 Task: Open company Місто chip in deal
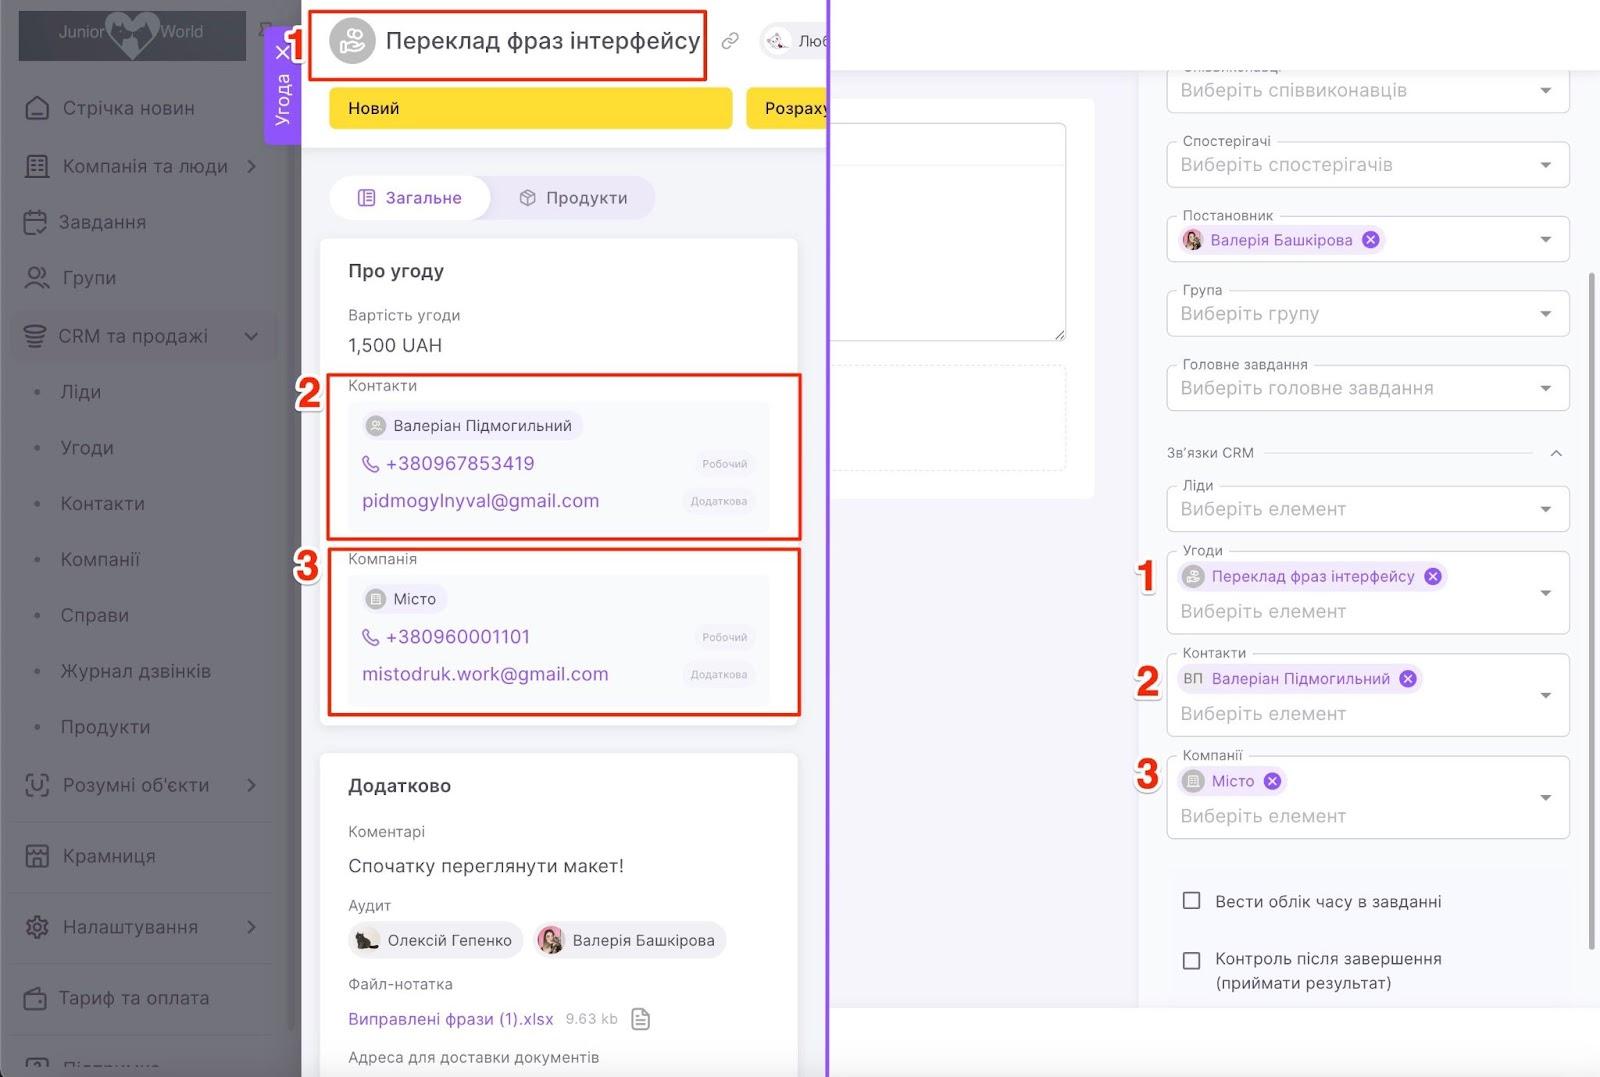pos(403,599)
